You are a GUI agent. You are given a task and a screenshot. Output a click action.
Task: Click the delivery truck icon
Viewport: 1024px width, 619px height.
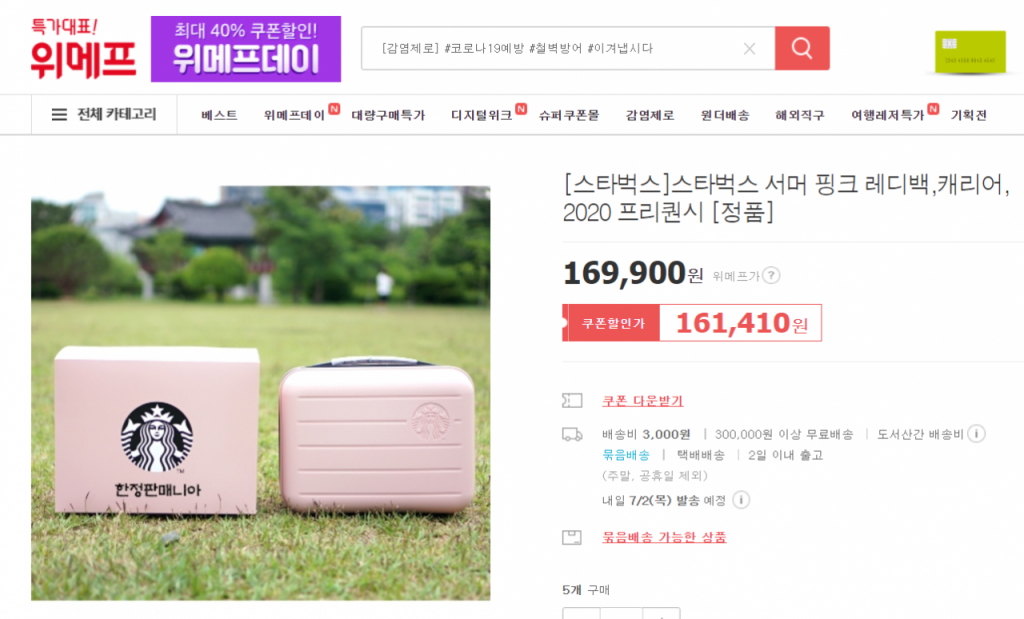[x=572, y=434]
